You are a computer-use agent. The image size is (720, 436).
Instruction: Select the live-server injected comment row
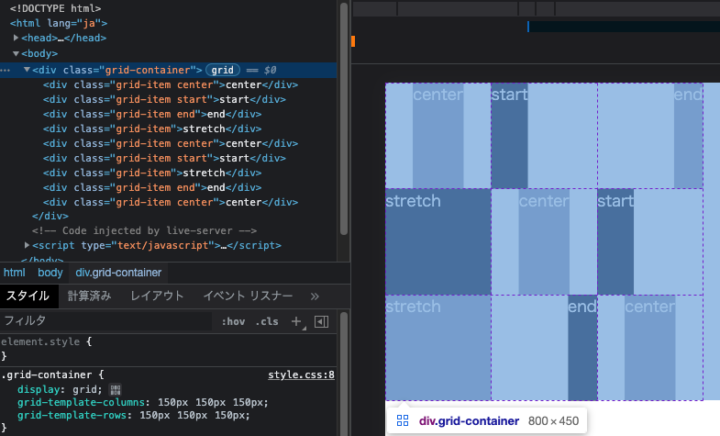[144, 230]
